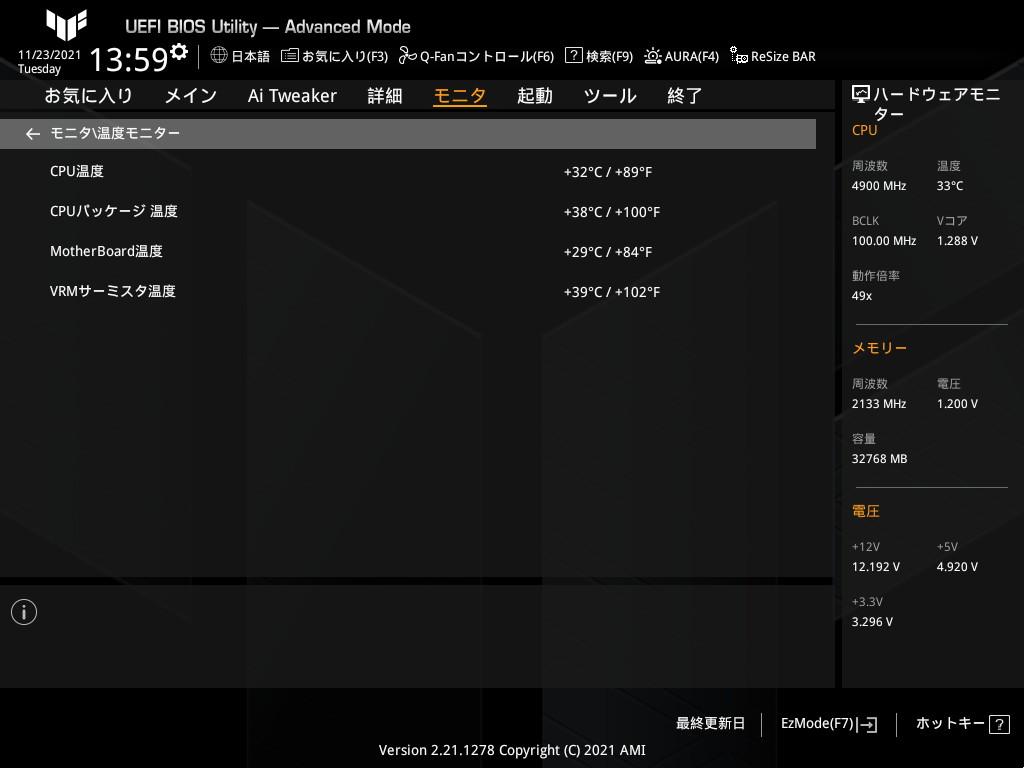Click the info circle icon
Screen dimensions: 1024x768
pyautogui.click(x=24, y=612)
